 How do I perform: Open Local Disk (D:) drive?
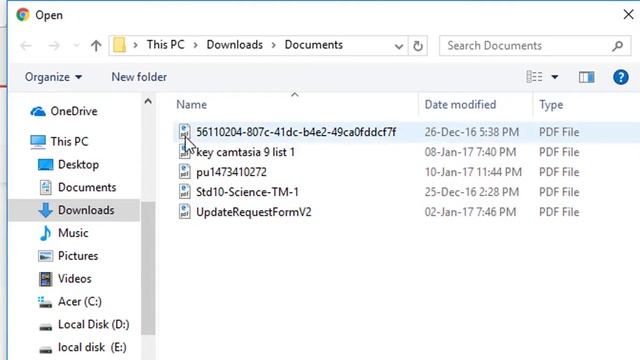93,324
